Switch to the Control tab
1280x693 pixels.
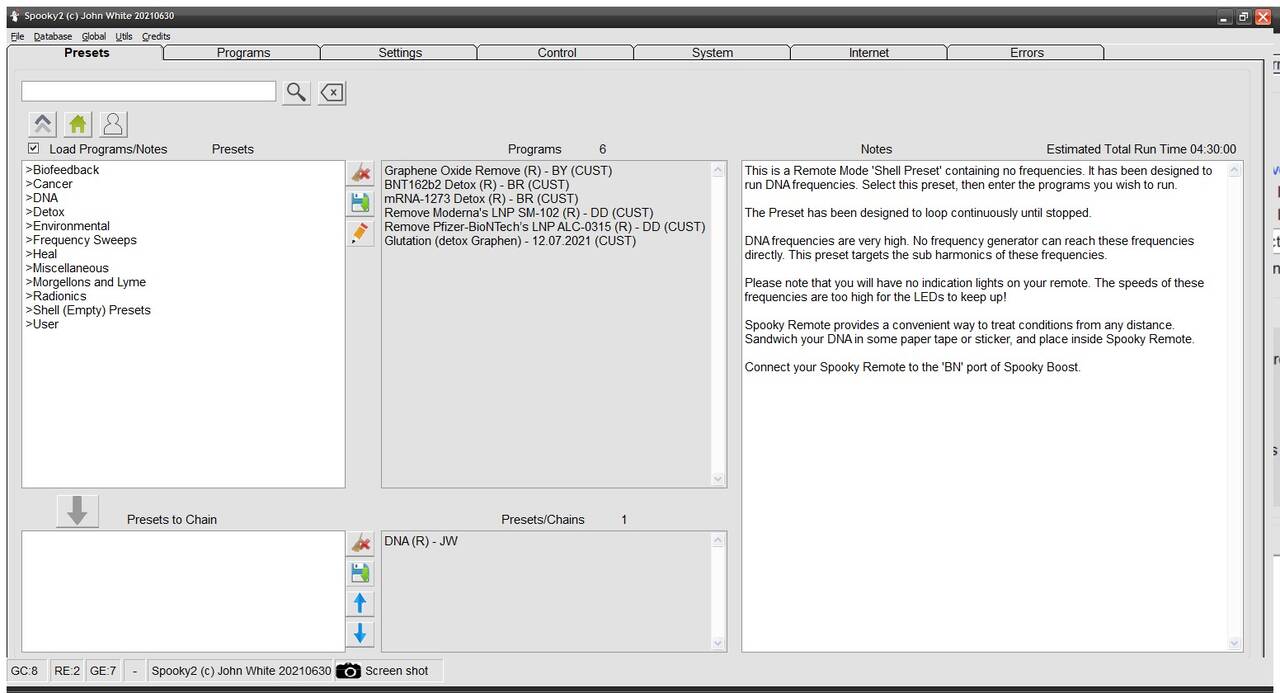[x=557, y=53]
